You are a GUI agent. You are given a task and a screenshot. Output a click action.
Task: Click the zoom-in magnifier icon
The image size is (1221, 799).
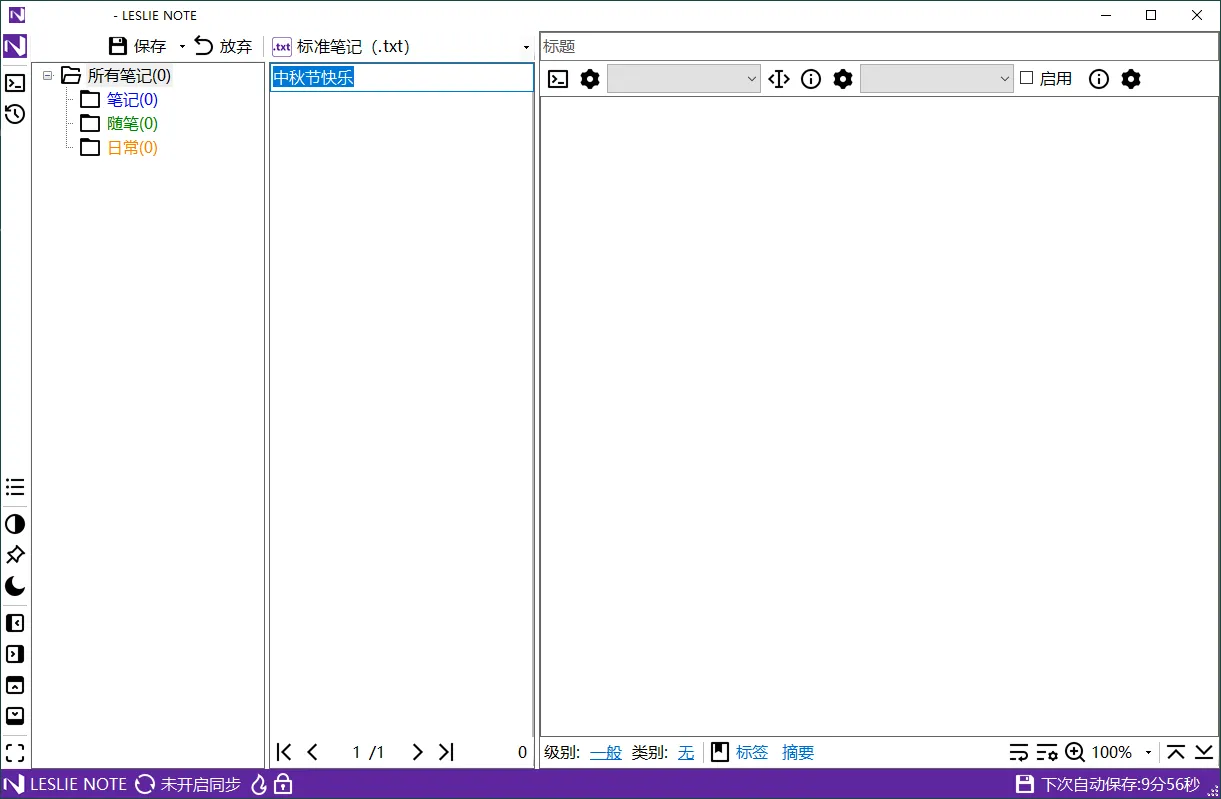1075,752
